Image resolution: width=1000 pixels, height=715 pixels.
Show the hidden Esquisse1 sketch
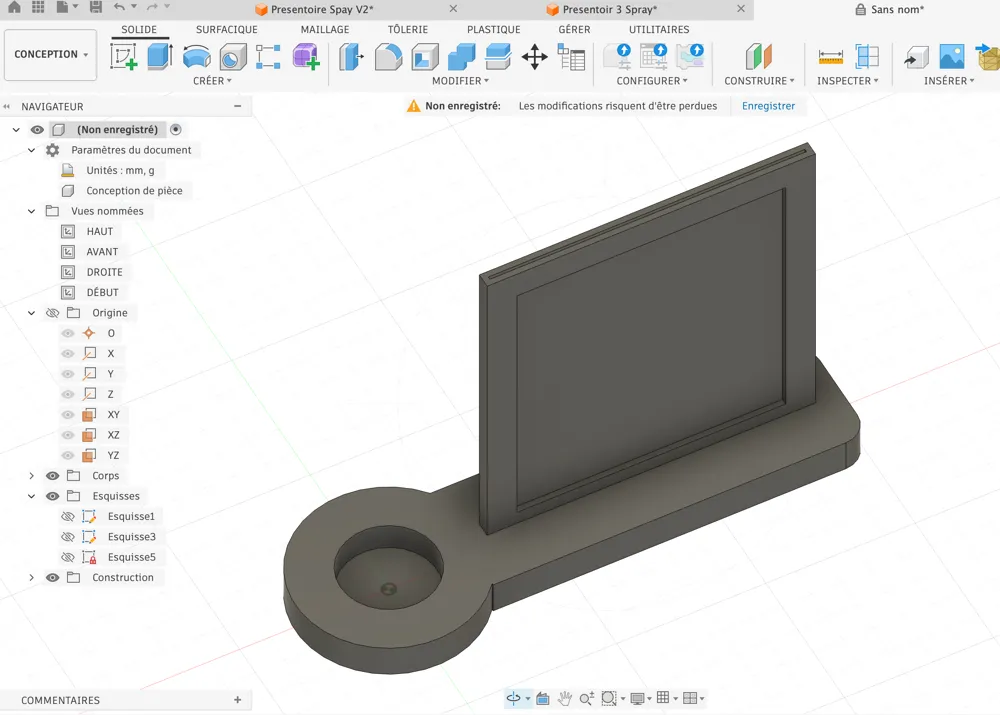(68, 517)
